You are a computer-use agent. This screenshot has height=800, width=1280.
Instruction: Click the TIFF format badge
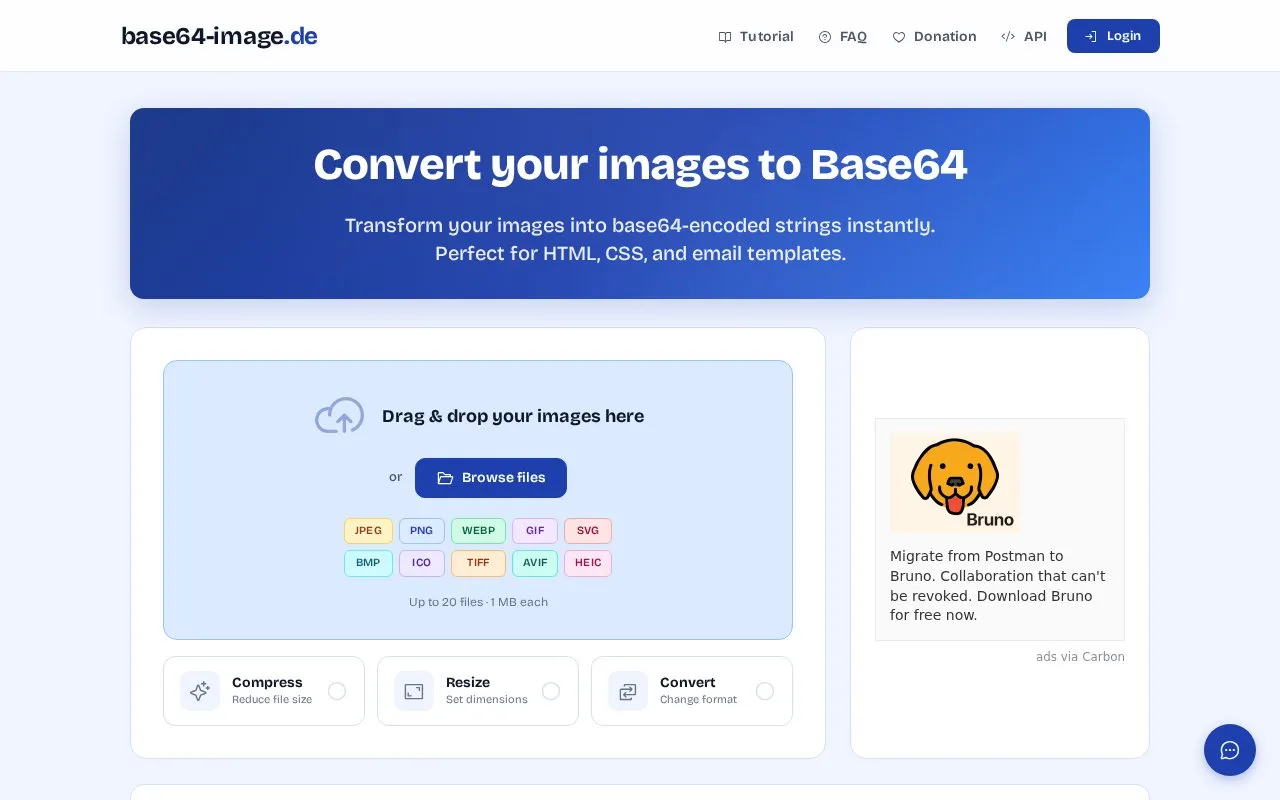(x=478, y=563)
